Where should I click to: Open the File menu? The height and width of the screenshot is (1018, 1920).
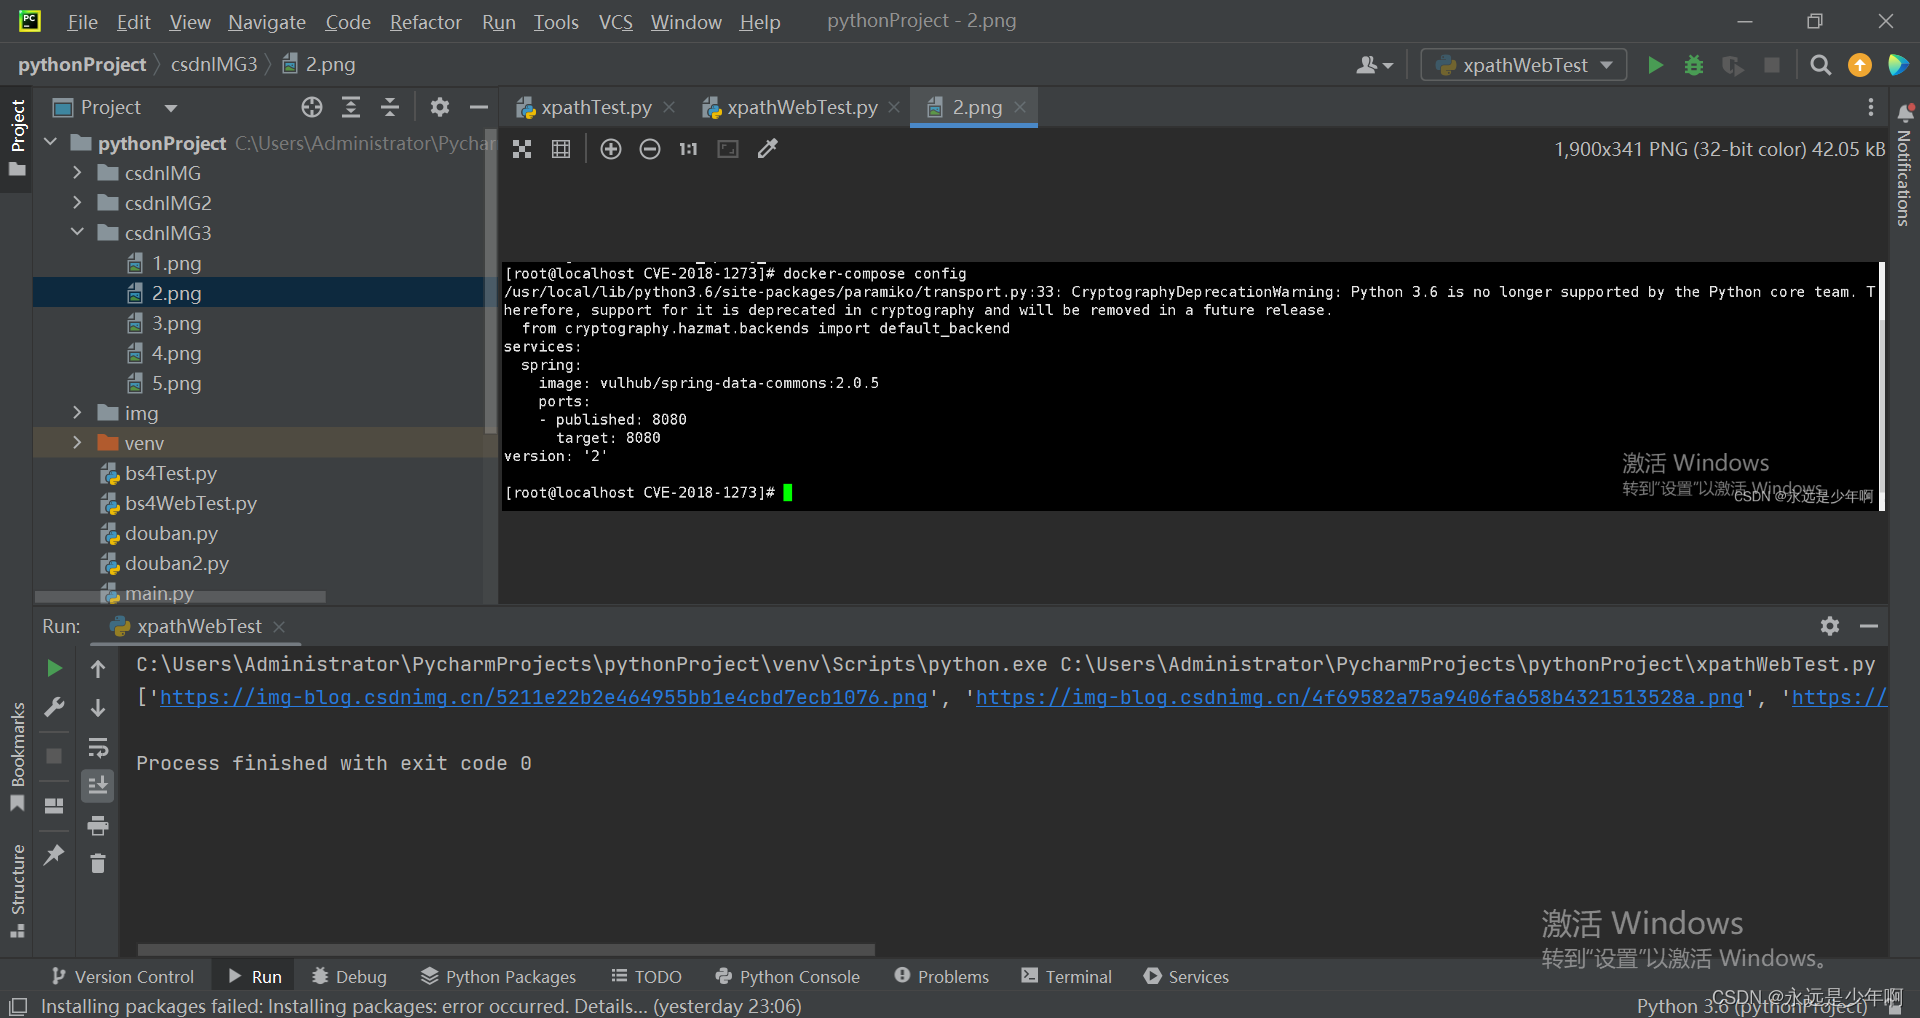click(x=82, y=22)
